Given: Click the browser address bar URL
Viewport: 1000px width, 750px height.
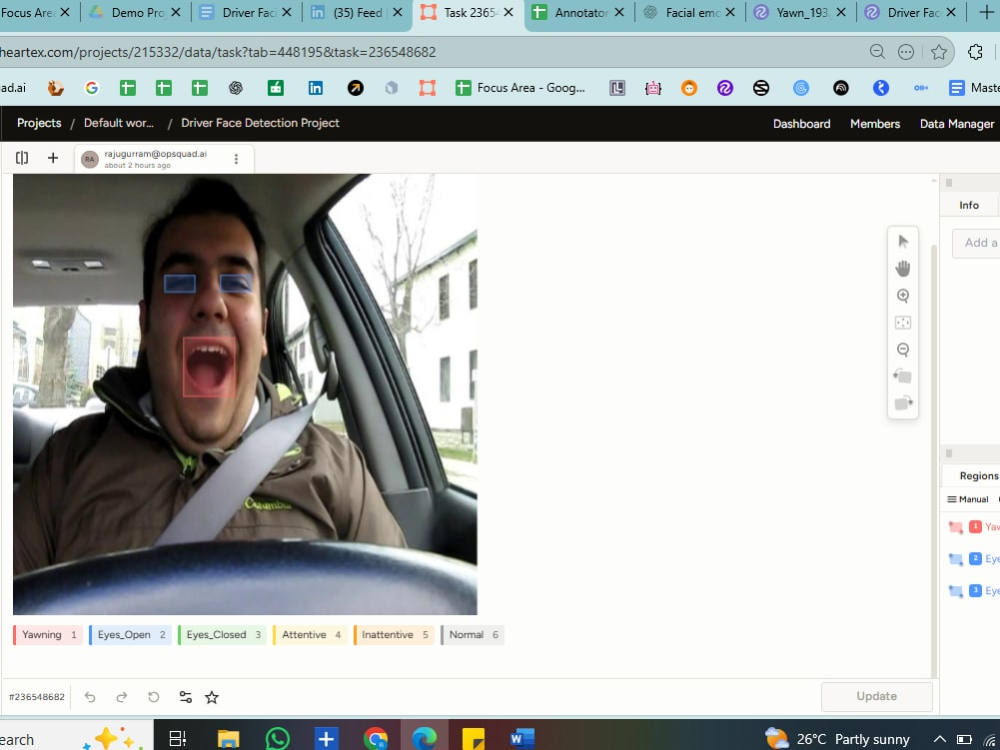Looking at the screenshot, I should coord(218,52).
